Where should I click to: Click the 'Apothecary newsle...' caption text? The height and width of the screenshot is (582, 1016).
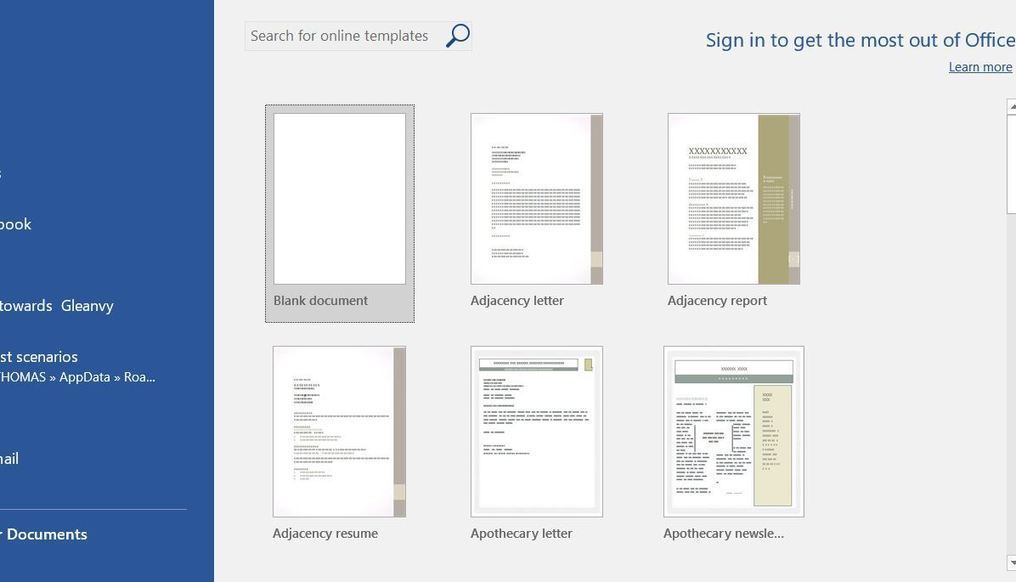pos(723,534)
